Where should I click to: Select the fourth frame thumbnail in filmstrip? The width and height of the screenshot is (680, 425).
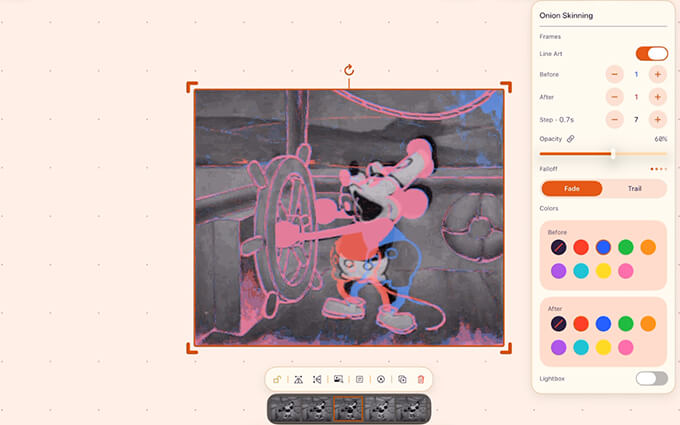[x=380, y=409]
